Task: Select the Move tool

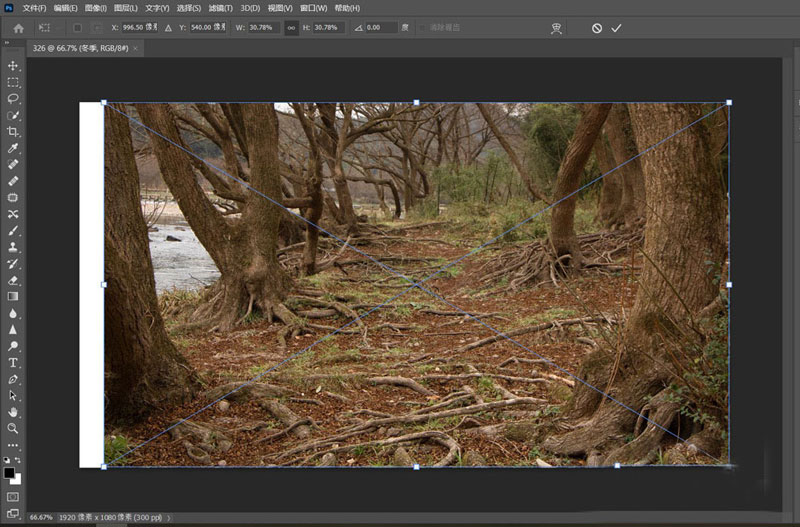Action: tap(13, 66)
